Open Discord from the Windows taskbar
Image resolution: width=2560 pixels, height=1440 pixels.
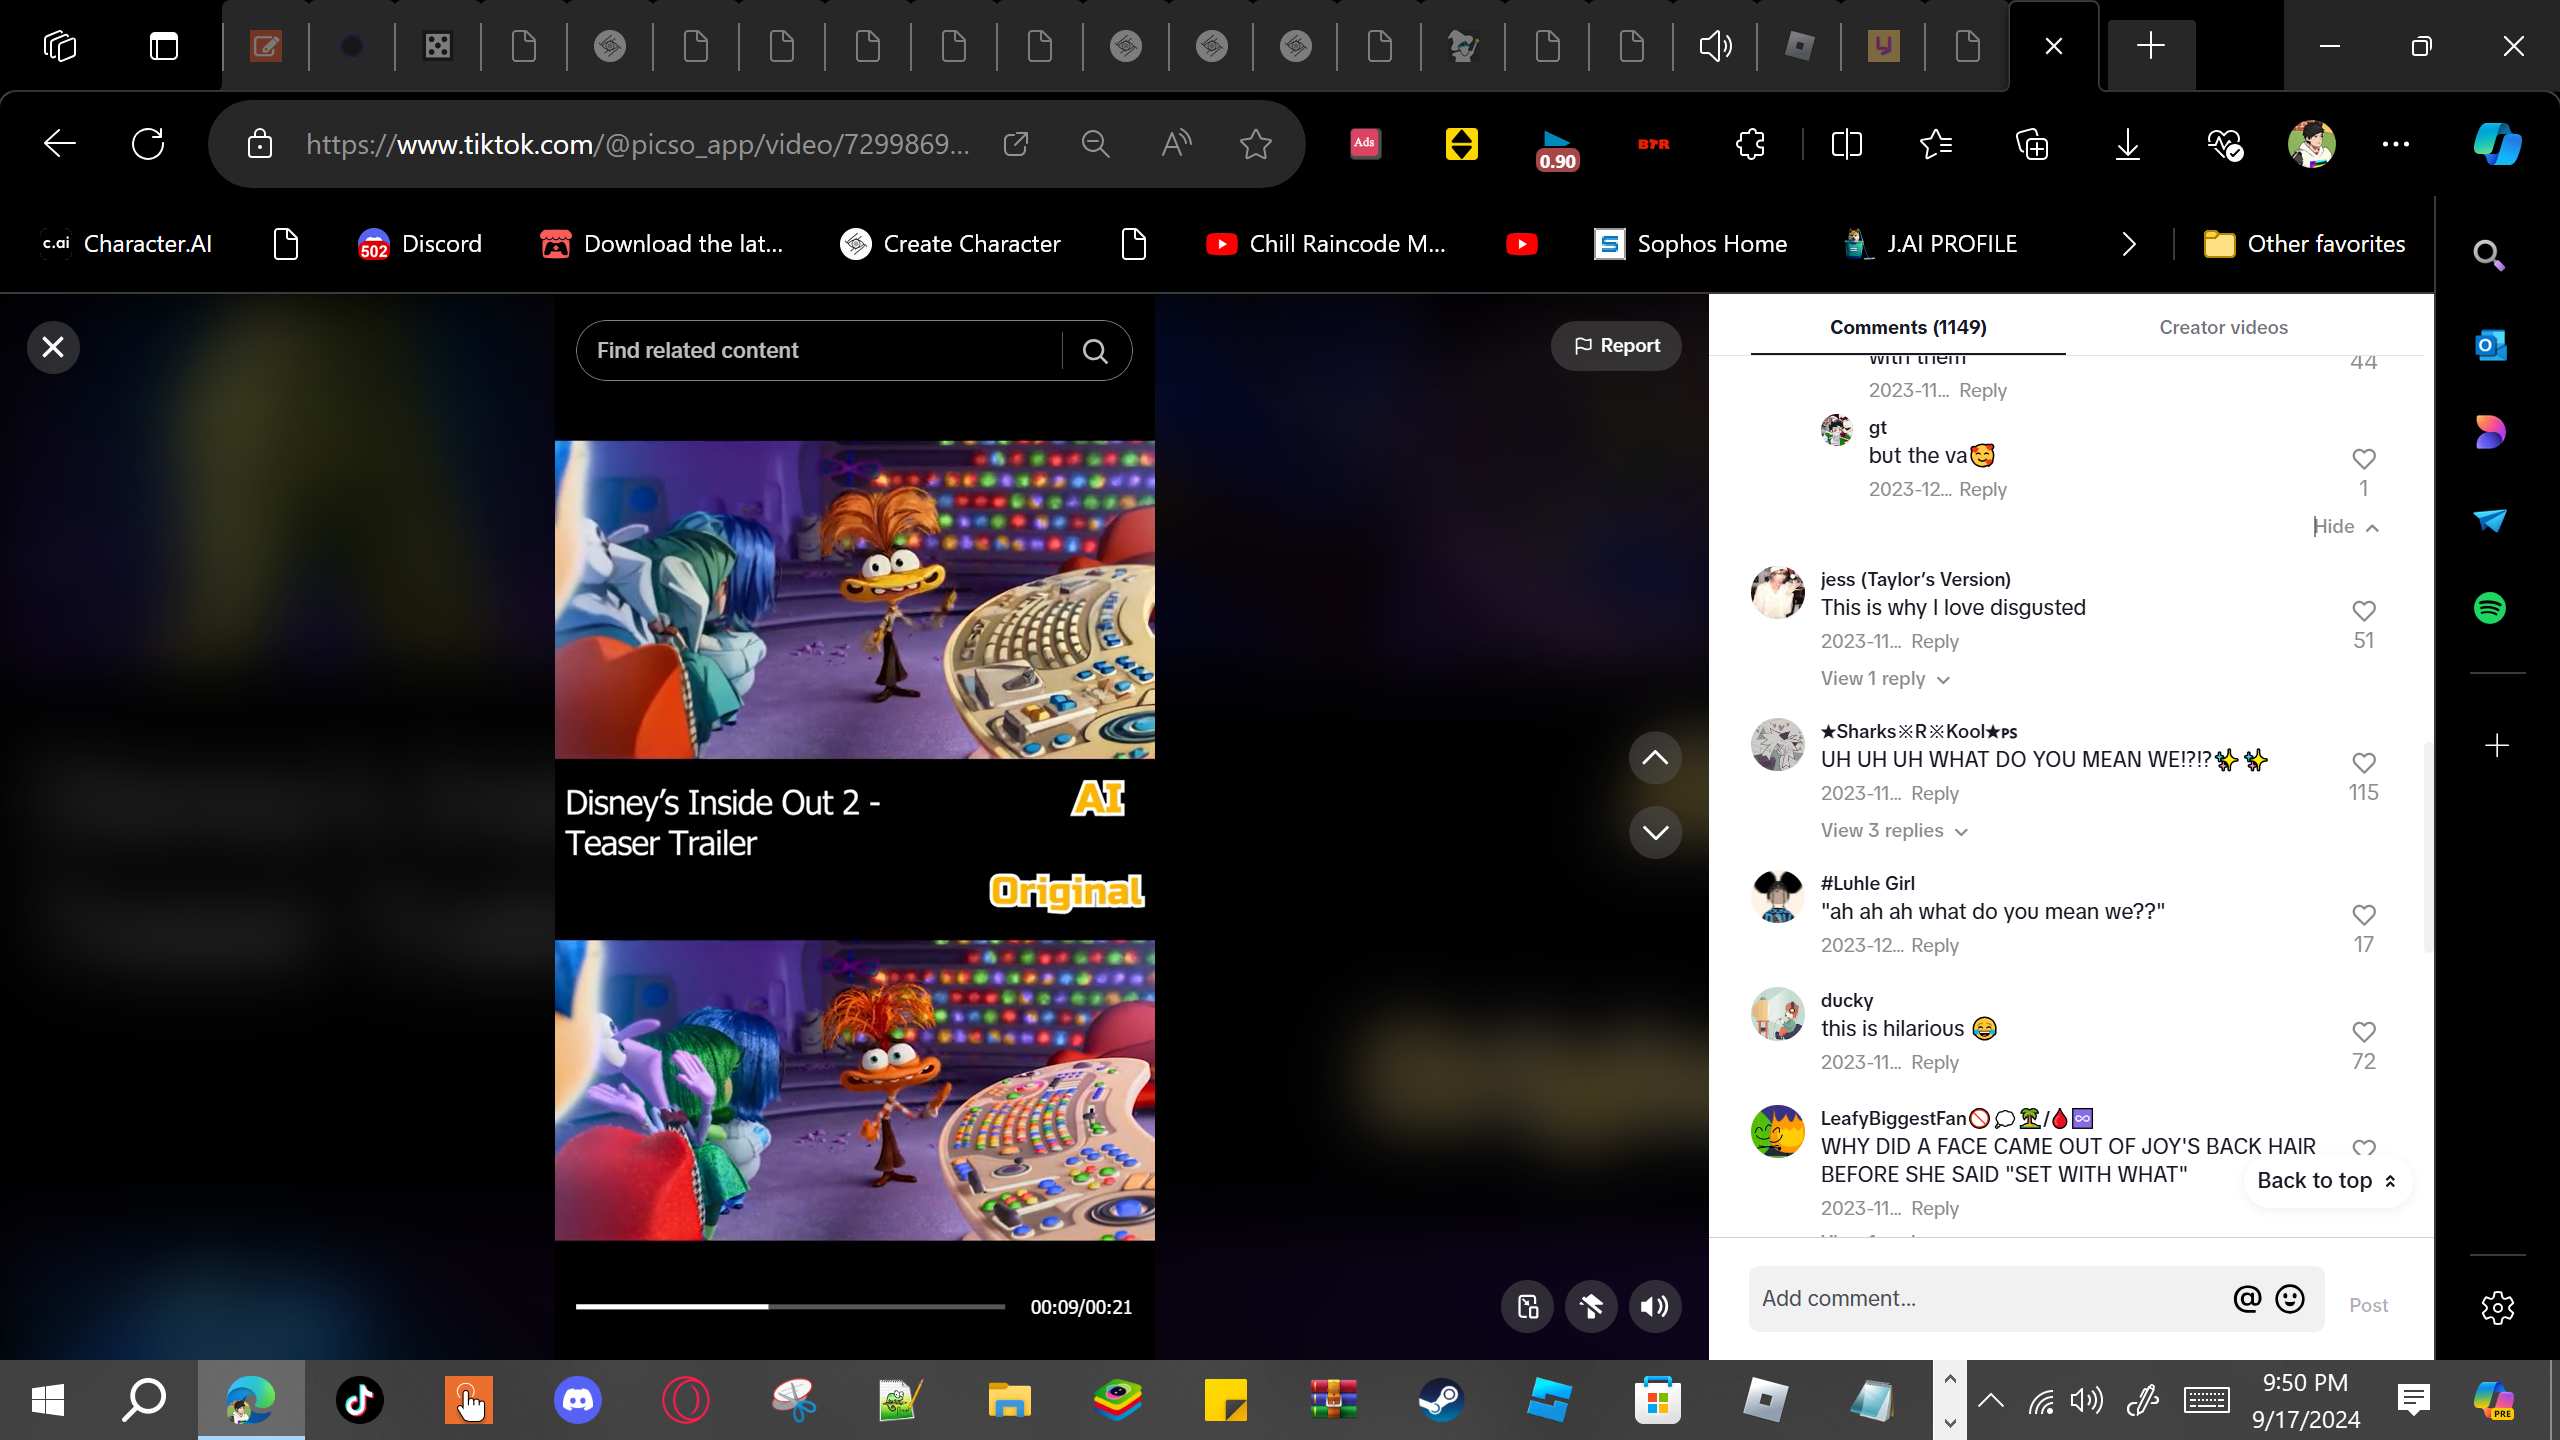(577, 1399)
